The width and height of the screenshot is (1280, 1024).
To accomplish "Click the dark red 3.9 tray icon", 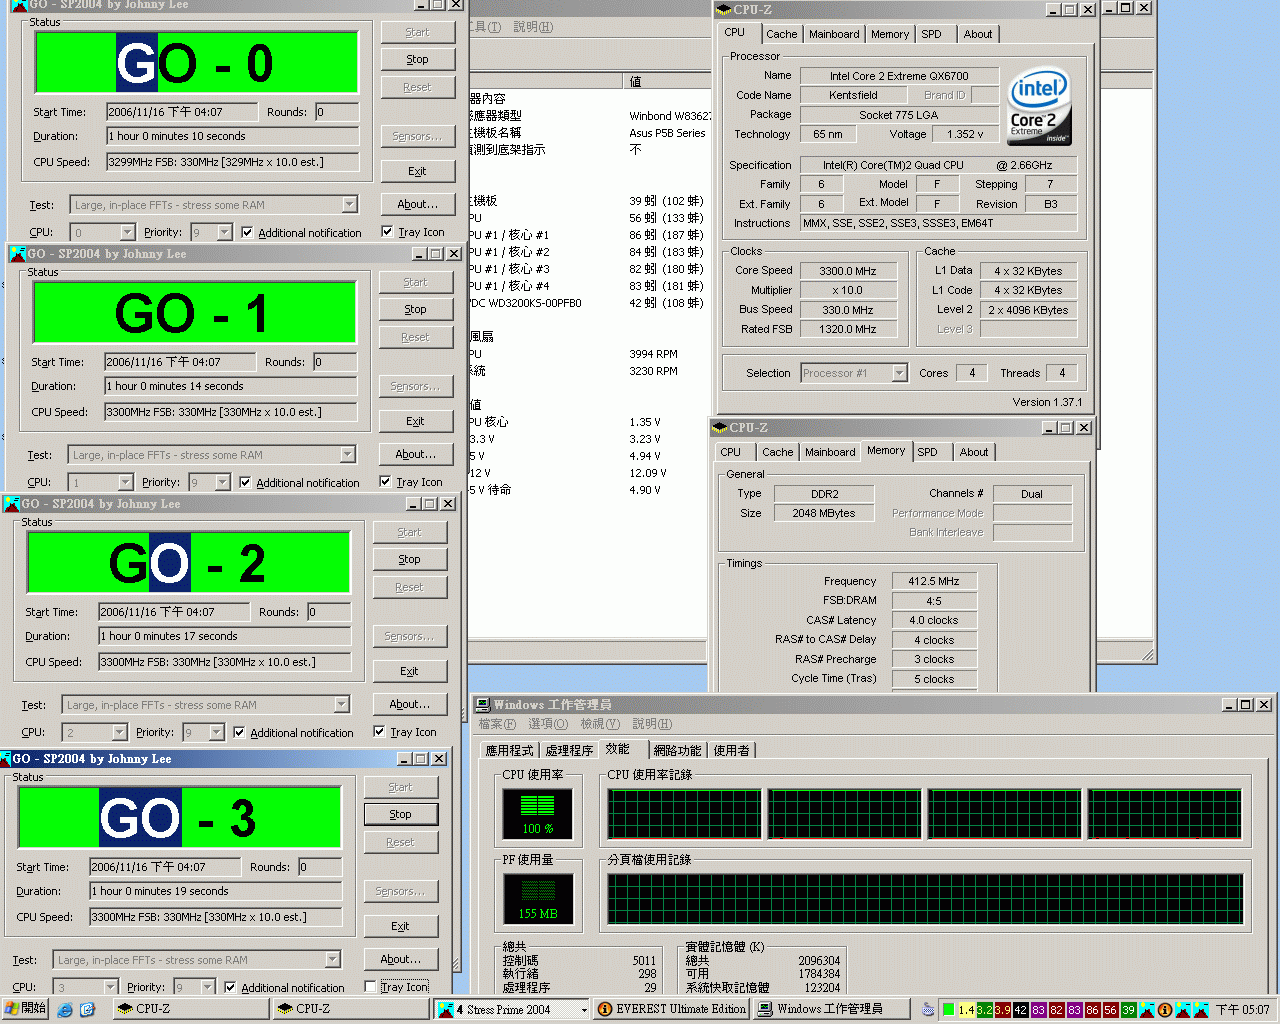I will coord(1003,1010).
